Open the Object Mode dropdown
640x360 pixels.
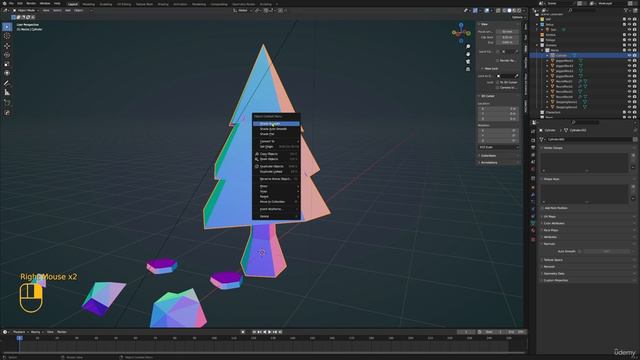(x=27, y=10)
